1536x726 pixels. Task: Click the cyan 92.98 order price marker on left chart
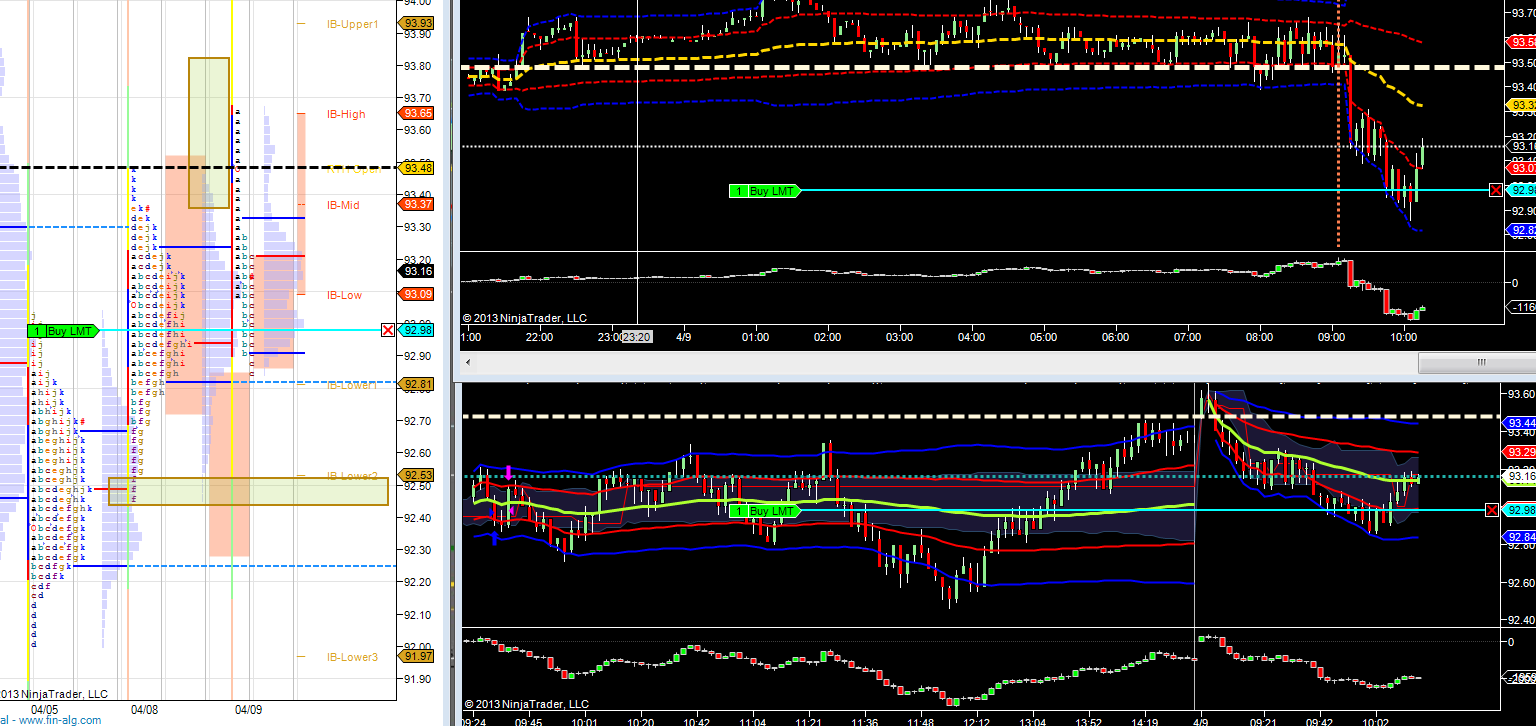pos(417,331)
